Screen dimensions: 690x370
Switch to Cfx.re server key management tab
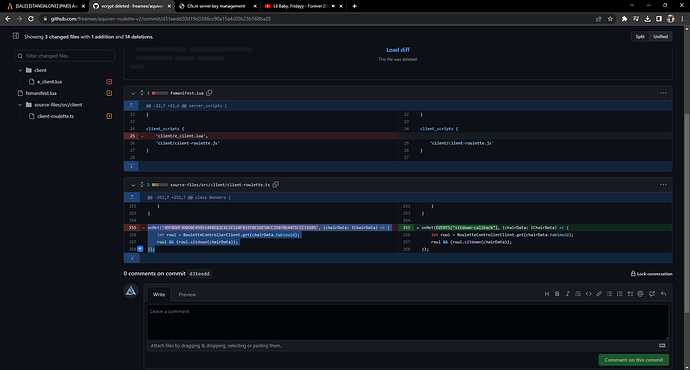tap(217, 6)
